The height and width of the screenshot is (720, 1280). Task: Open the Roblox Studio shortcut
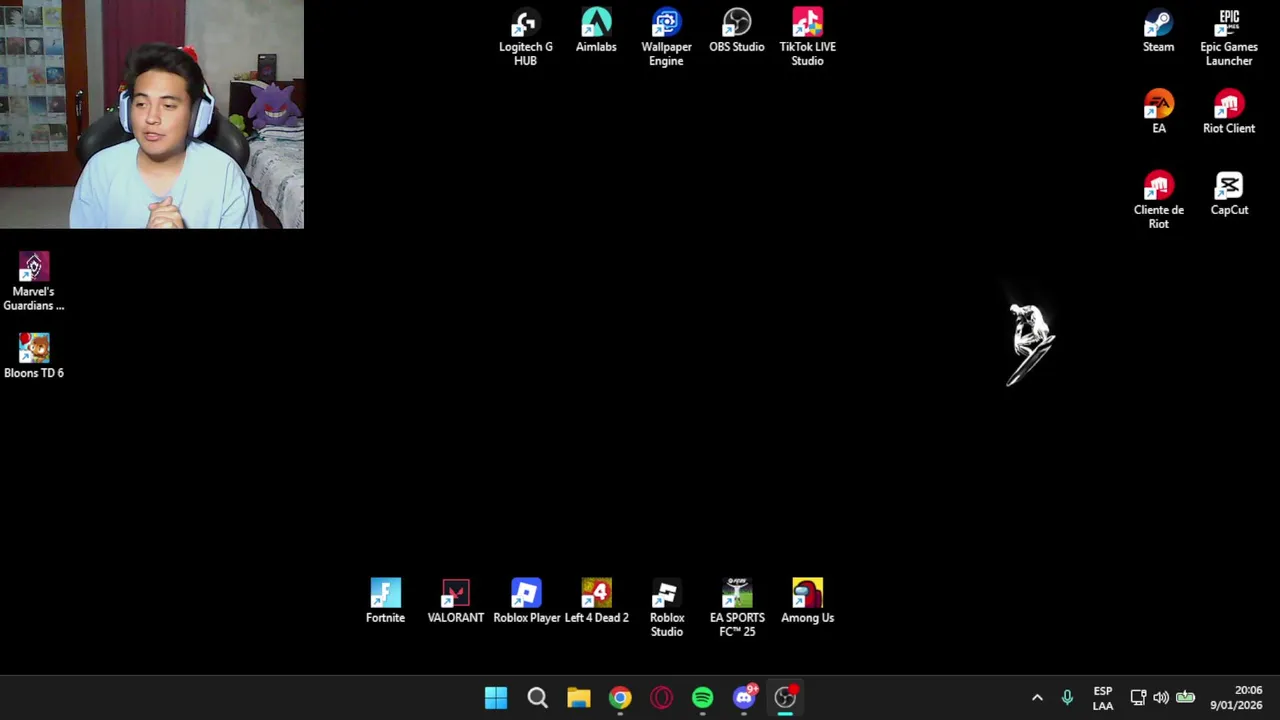point(667,608)
